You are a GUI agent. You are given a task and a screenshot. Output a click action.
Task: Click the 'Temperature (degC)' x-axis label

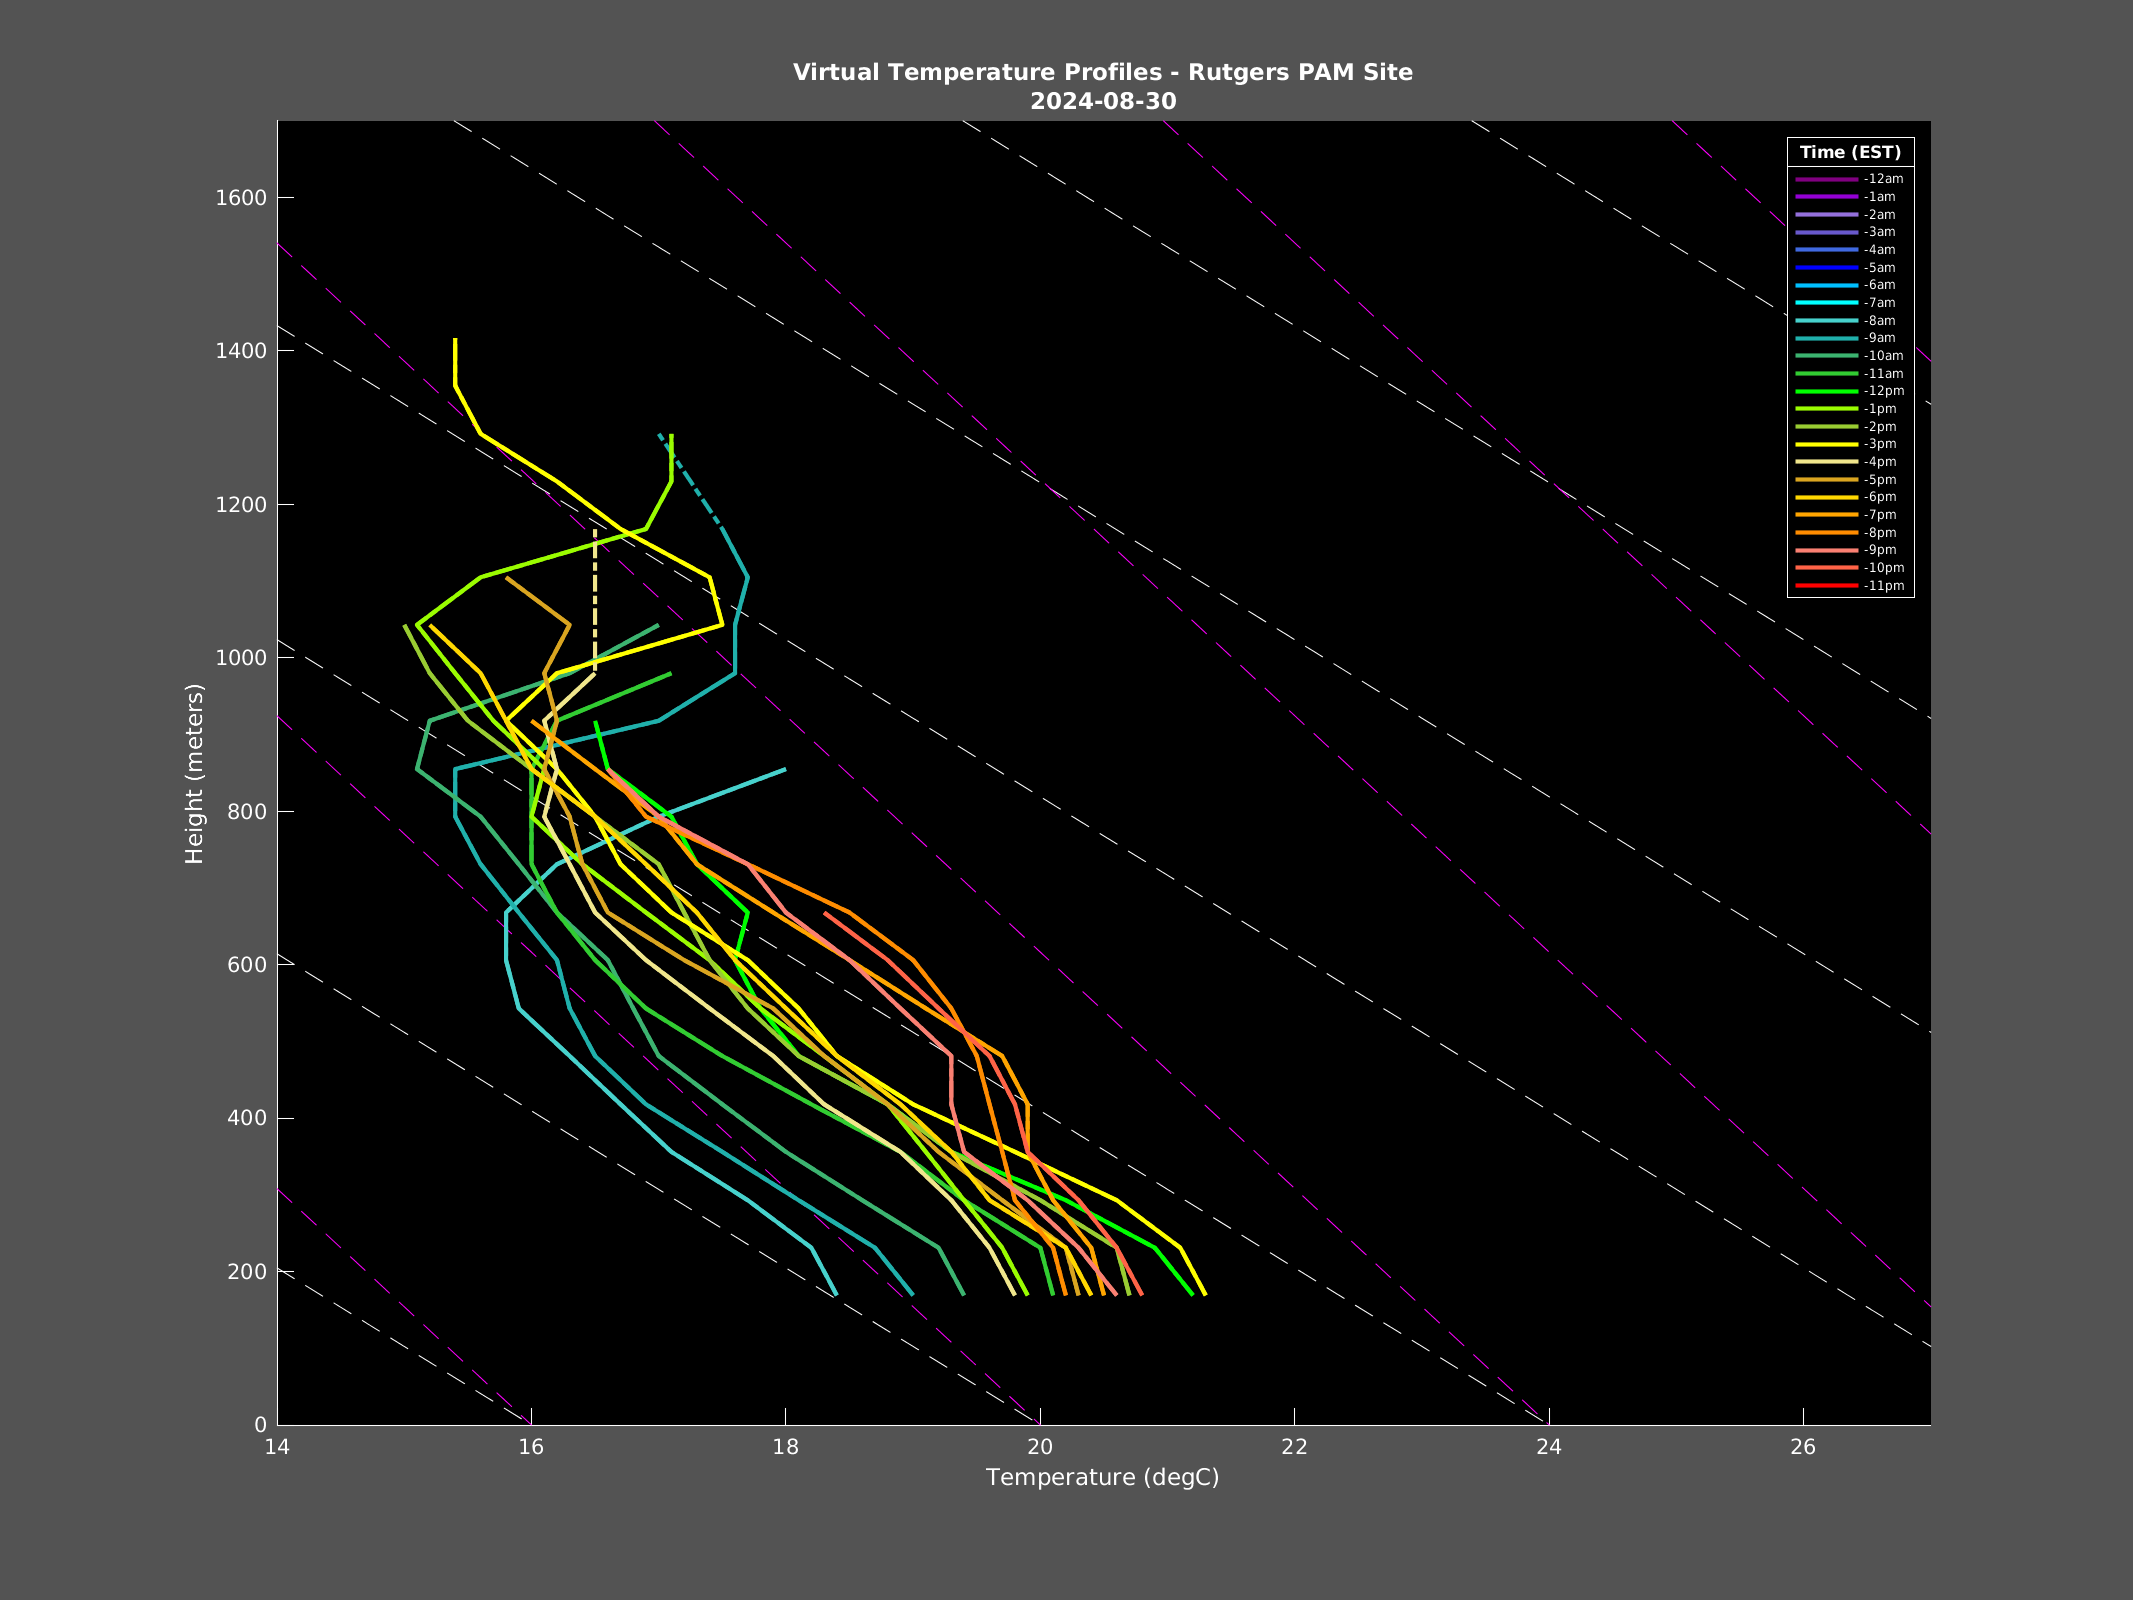click(x=1103, y=1478)
